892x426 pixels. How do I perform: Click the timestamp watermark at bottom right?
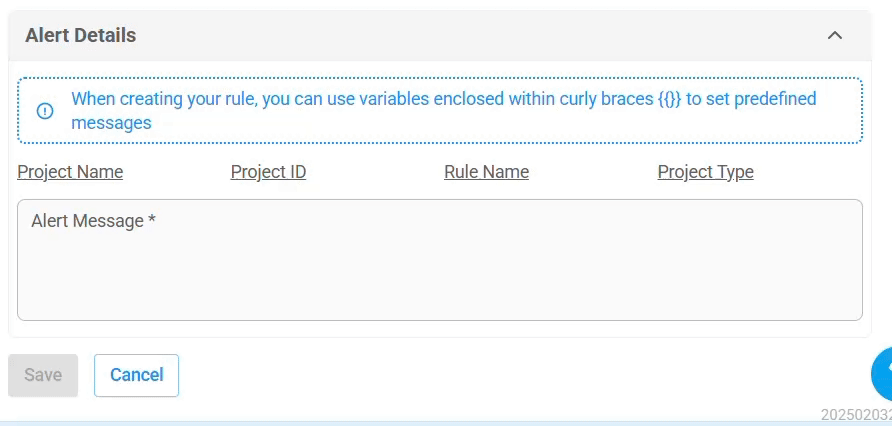[x=856, y=414]
